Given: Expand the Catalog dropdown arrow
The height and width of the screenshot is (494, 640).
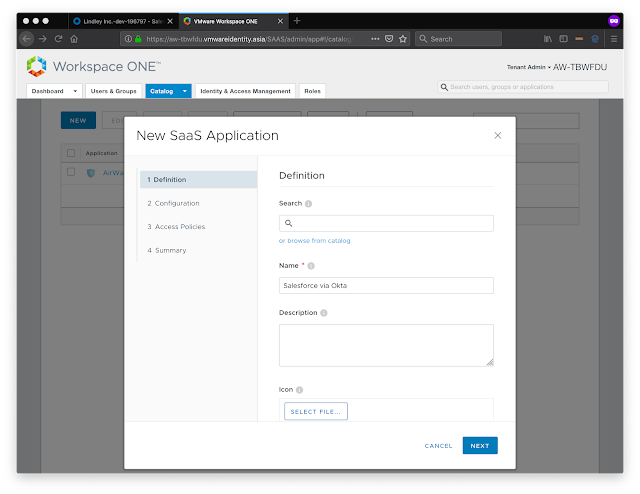Looking at the screenshot, I should (184, 91).
